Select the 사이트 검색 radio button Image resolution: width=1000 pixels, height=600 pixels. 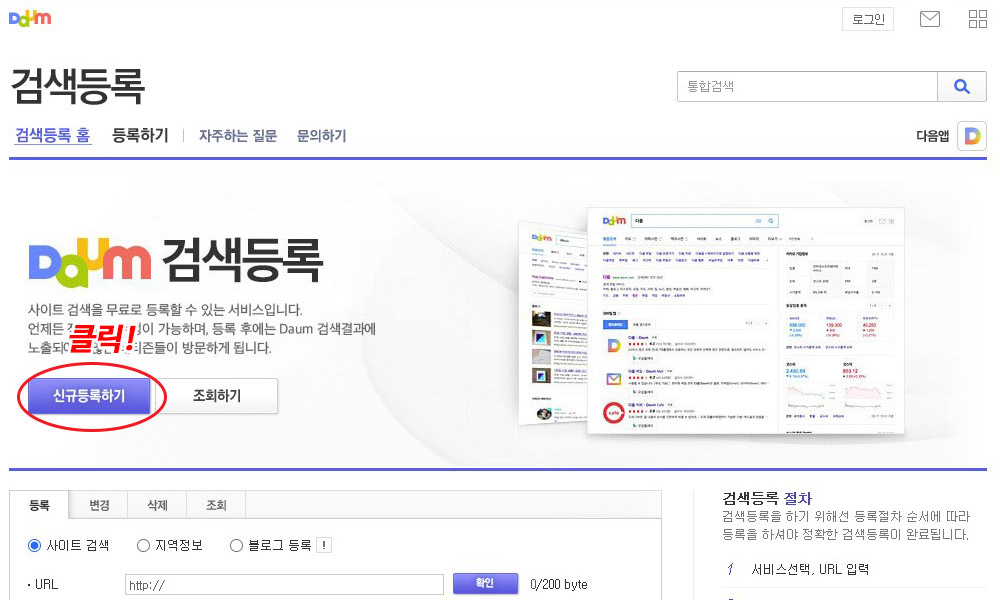coord(34,546)
